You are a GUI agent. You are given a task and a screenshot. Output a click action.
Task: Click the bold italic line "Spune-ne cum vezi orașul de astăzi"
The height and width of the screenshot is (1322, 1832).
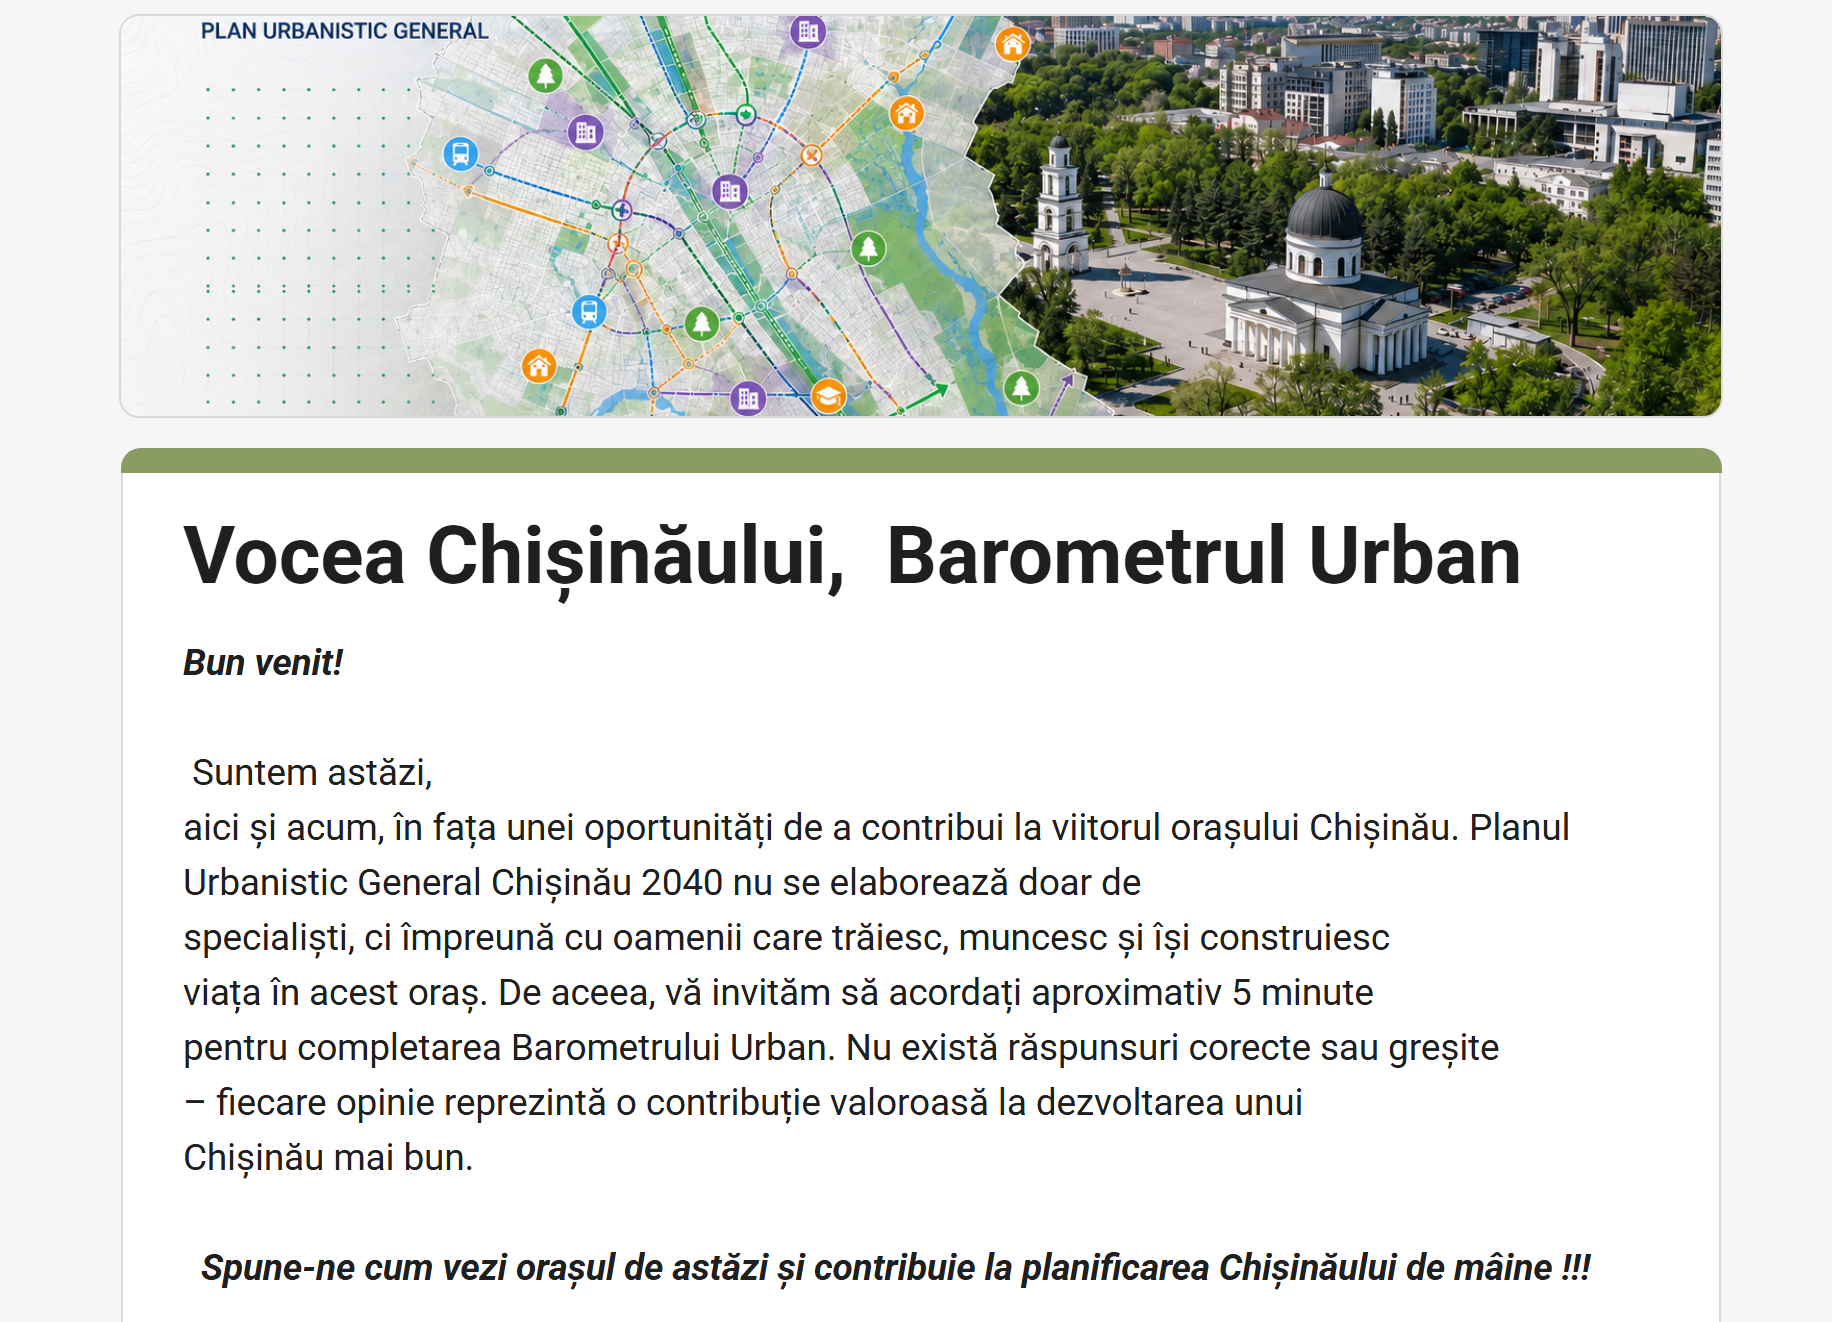[895, 1268]
